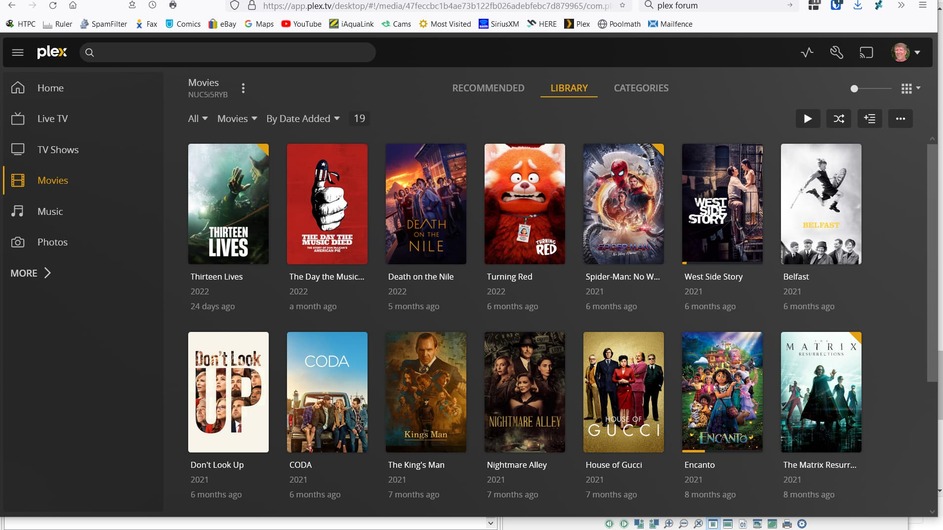Open the Turning Red poster
The height and width of the screenshot is (530, 943).
click(524, 204)
